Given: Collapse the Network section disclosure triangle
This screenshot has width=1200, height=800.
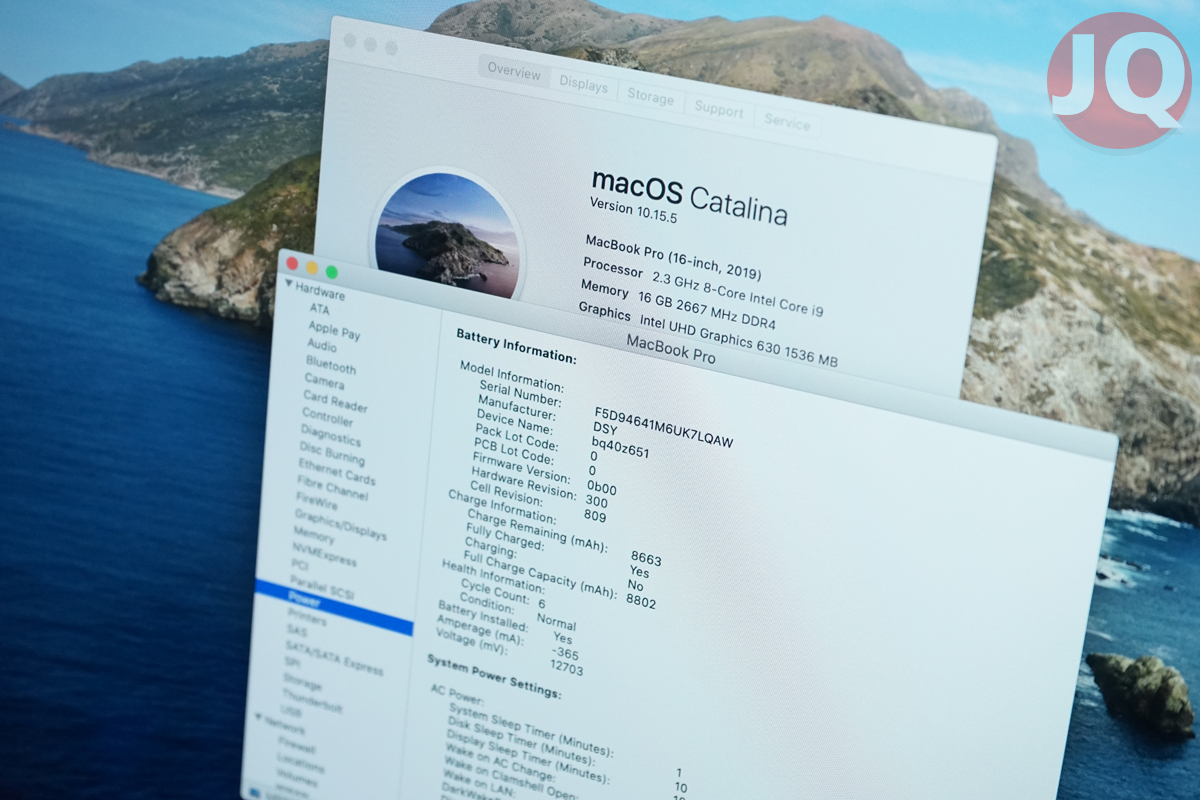Looking at the screenshot, I should point(258,717).
